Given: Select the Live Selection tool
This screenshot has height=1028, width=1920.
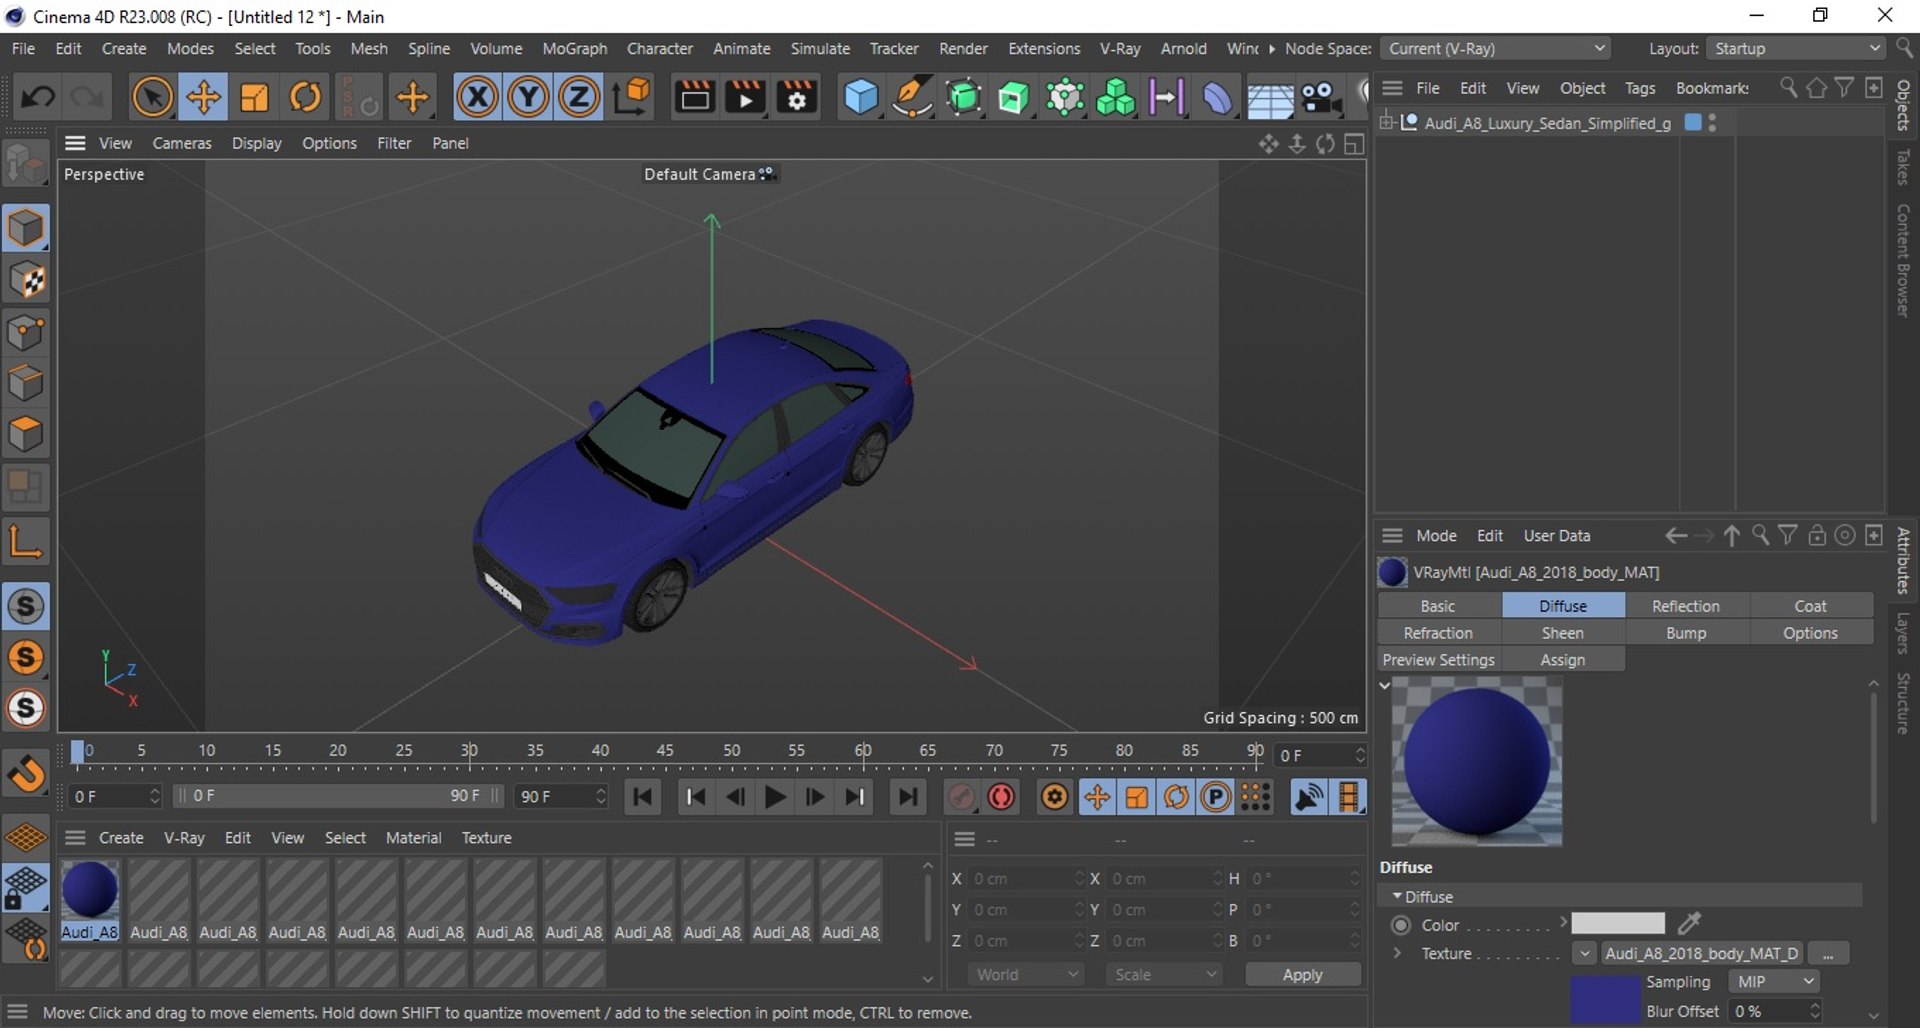Looking at the screenshot, I should point(152,97).
